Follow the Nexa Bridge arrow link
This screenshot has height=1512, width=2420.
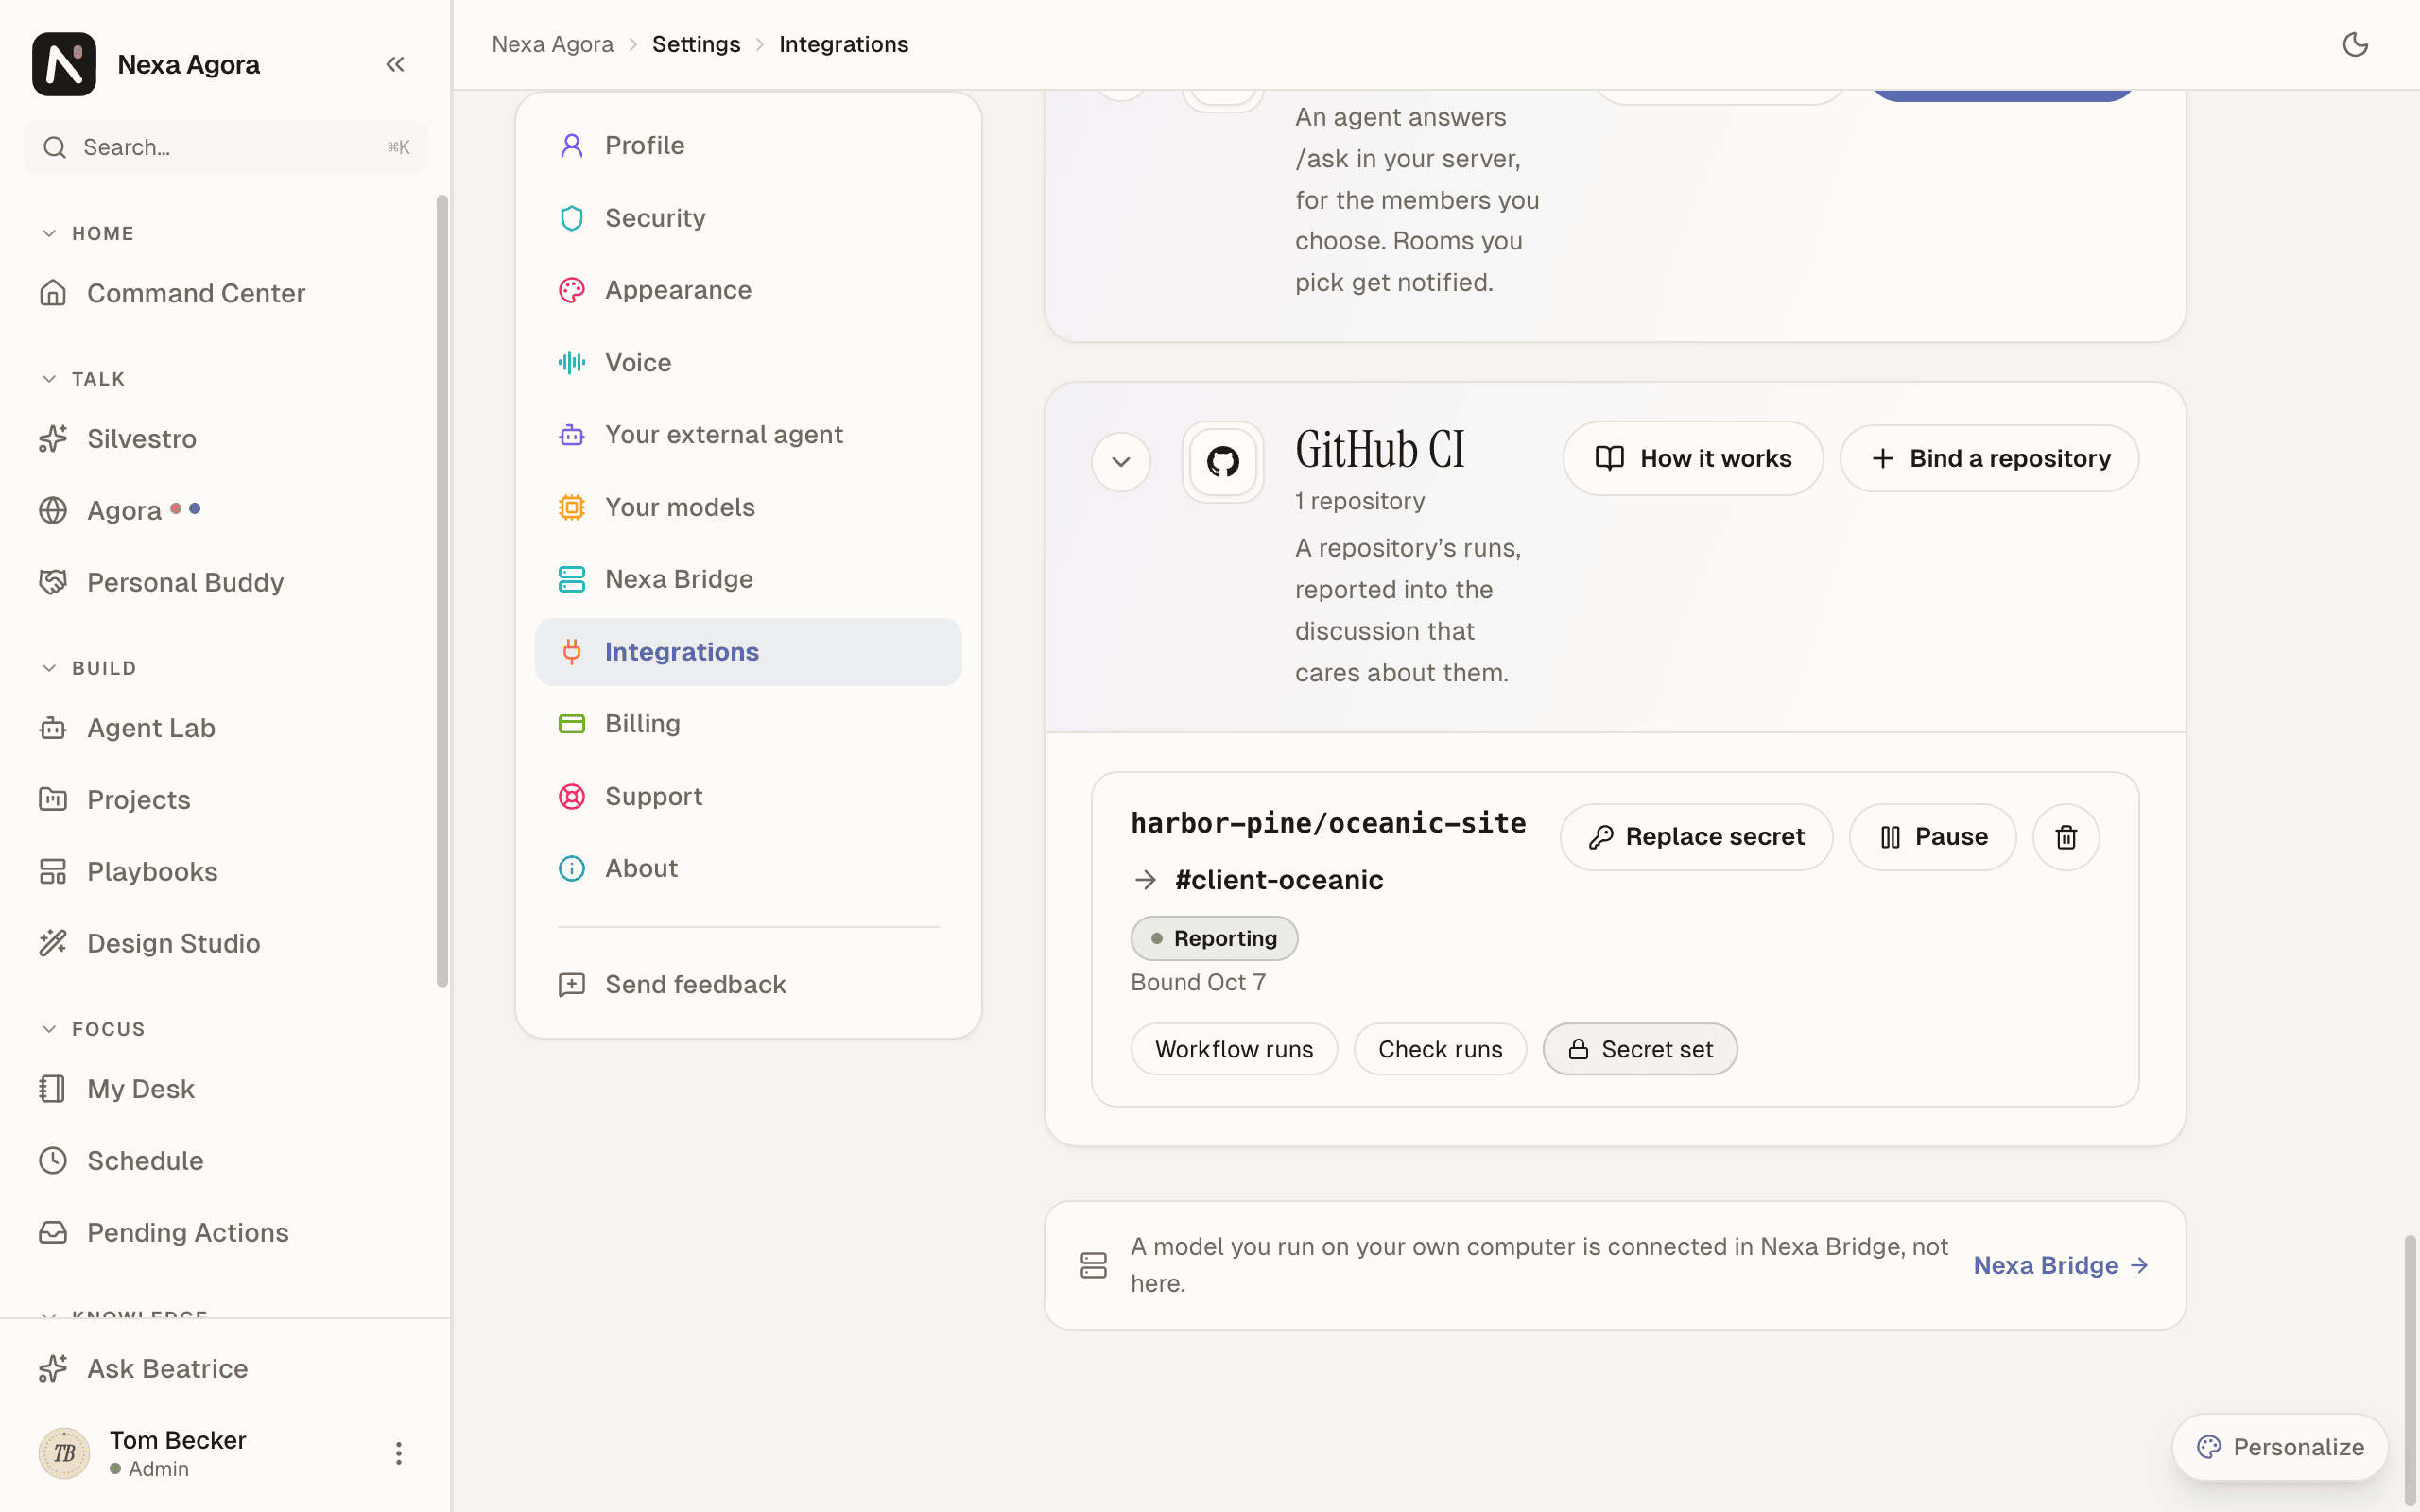click(x=2061, y=1266)
